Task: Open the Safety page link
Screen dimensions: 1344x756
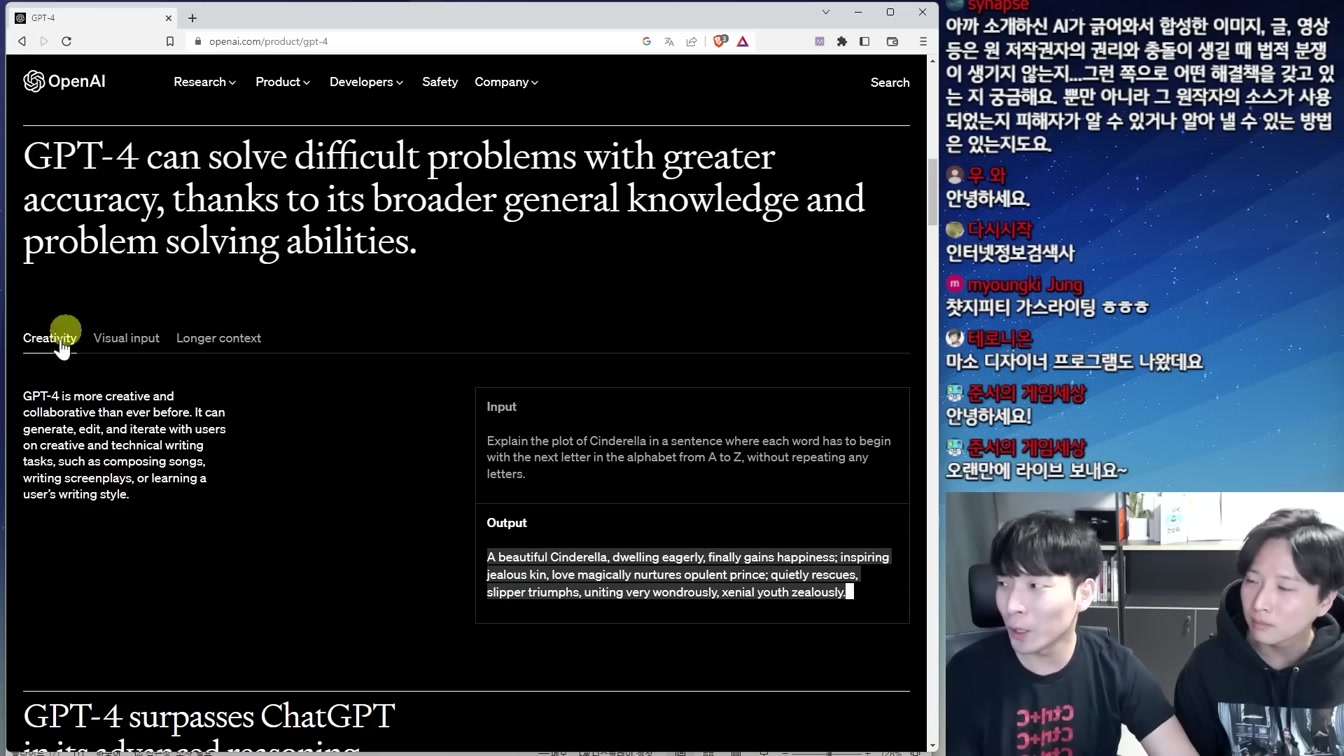Action: click(440, 82)
